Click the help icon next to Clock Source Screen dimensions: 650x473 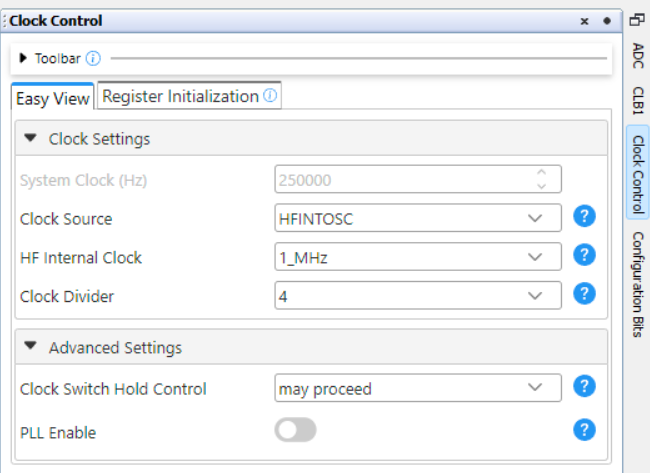(584, 216)
